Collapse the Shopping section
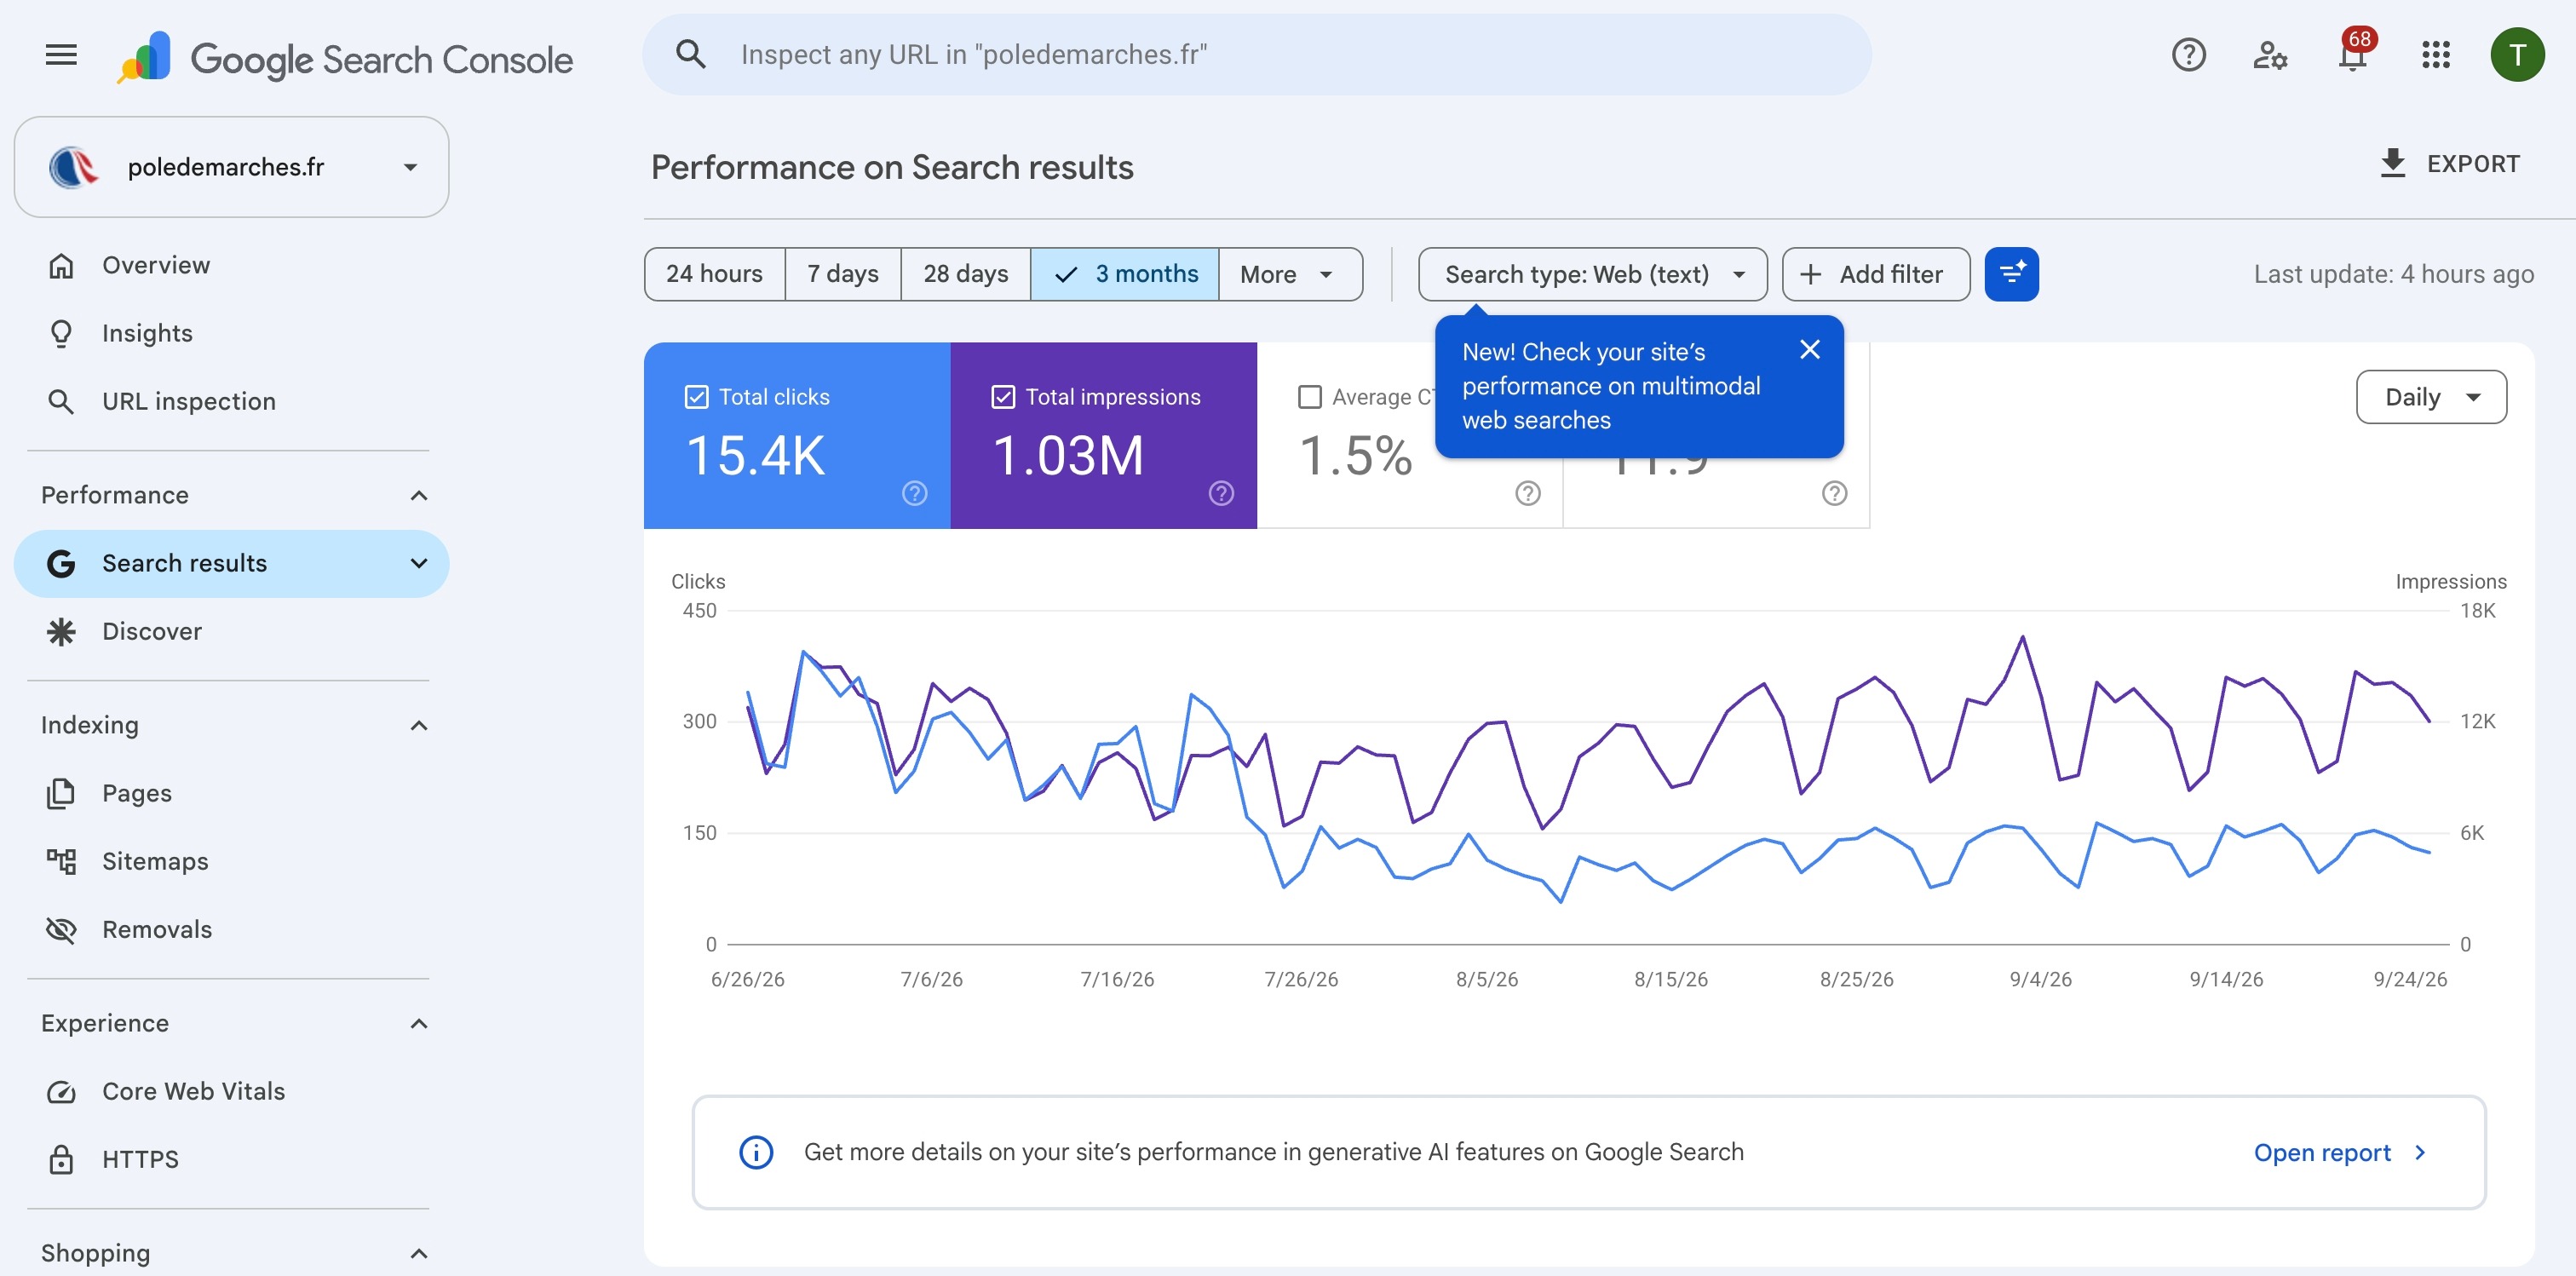The height and width of the screenshot is (1276, 2576). point(419,1253)
